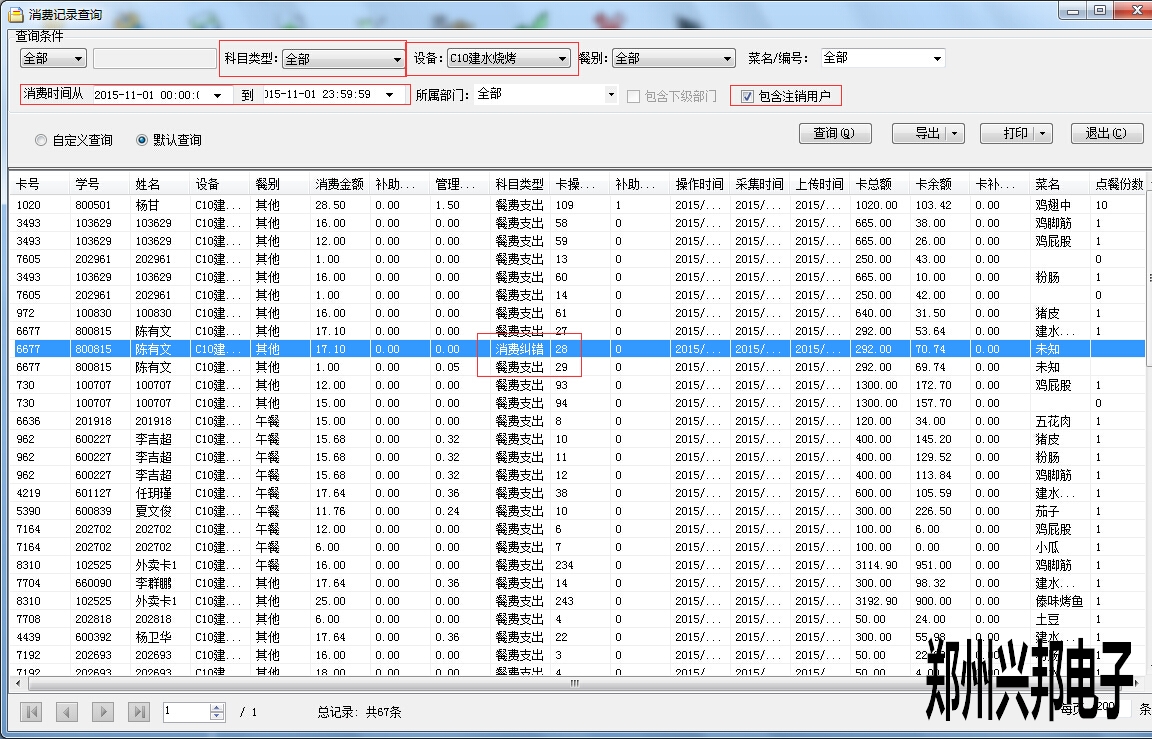This screenshot has width=1152, height=739.
Task: Click the 导出 split-button dropdown arrow
Action: coord(954,134)
